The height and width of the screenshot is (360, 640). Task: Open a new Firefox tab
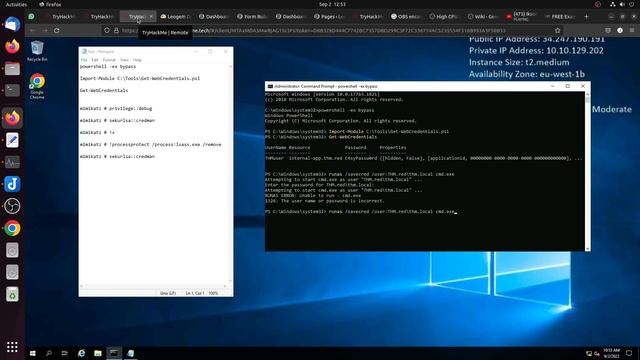click(587, 17)
